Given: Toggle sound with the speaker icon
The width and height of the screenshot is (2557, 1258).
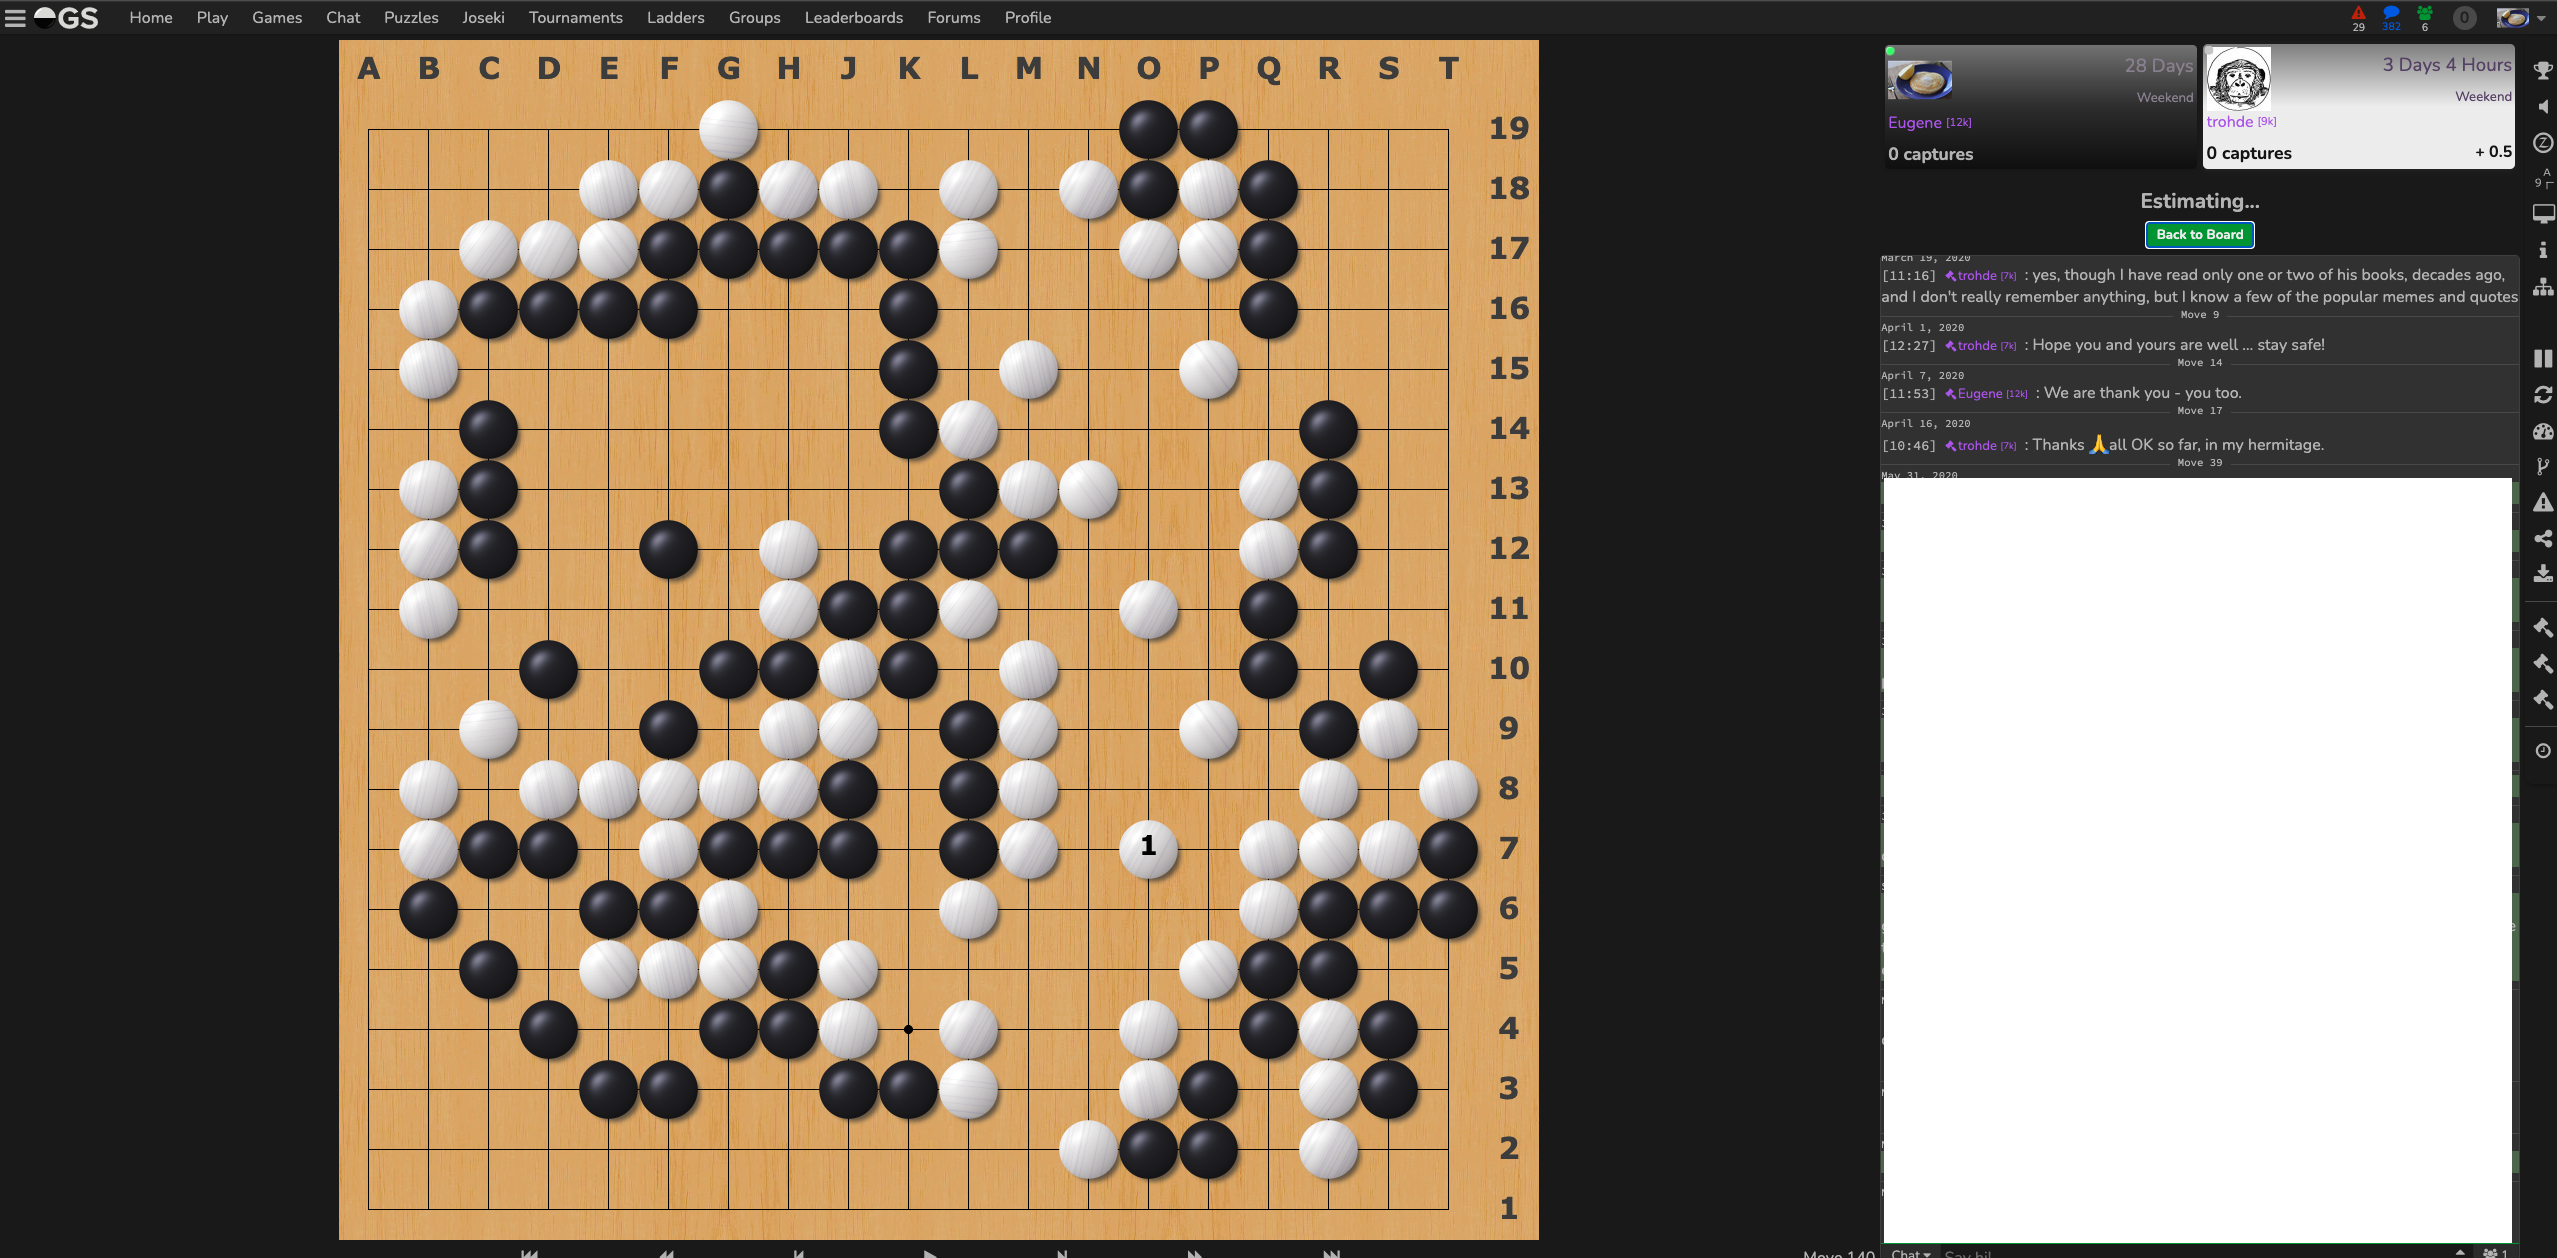Looking at the screenshot, I should coord(2543,107).
